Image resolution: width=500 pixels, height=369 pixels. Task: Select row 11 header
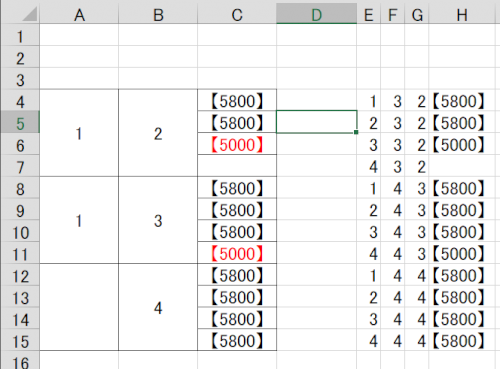(20, 254)
